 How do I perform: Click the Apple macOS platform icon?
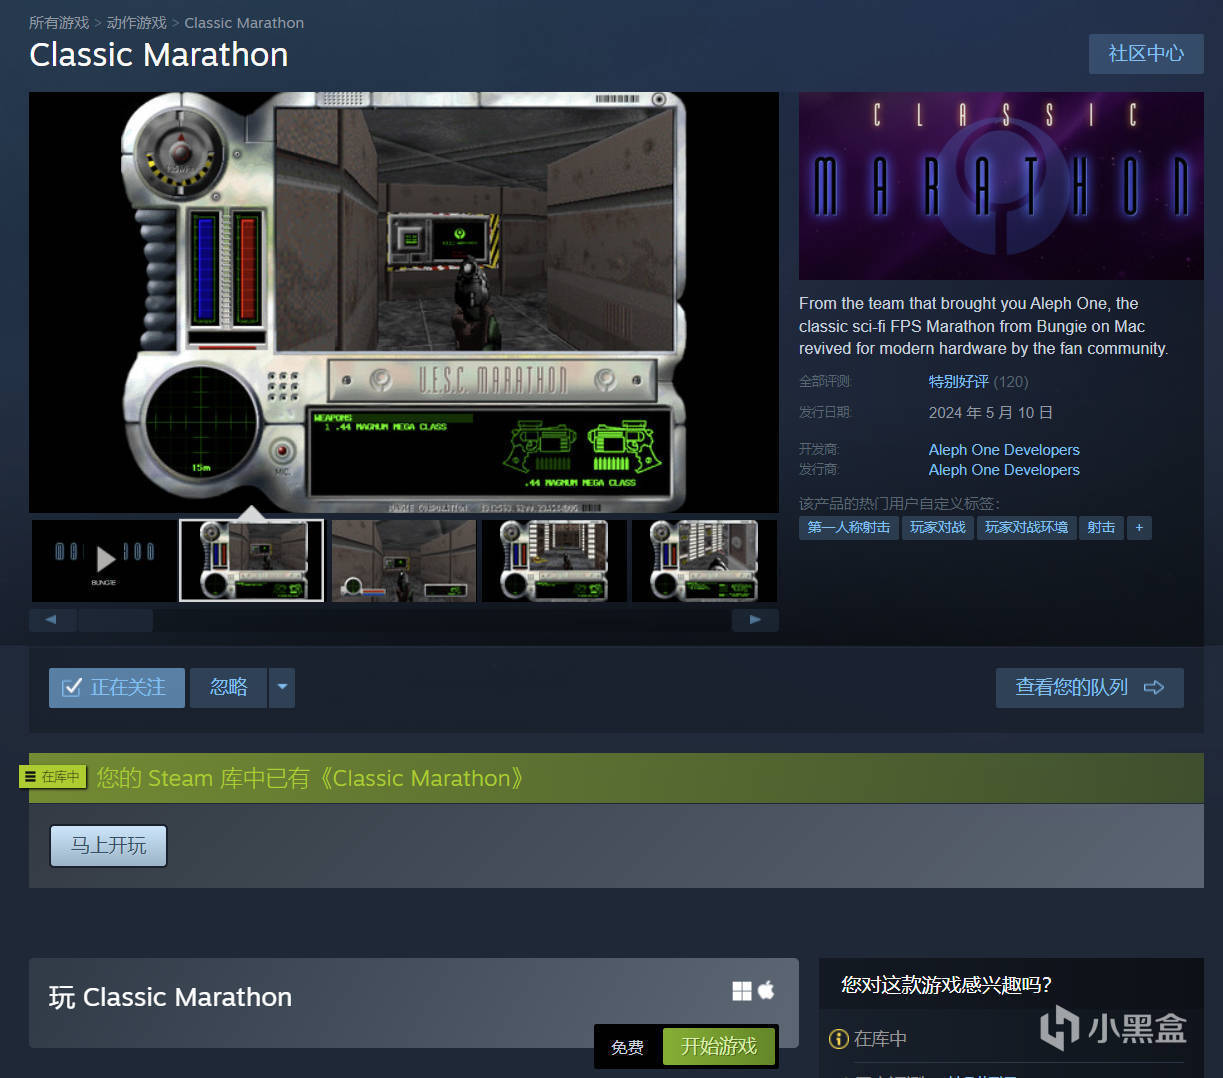click(766, 990)
